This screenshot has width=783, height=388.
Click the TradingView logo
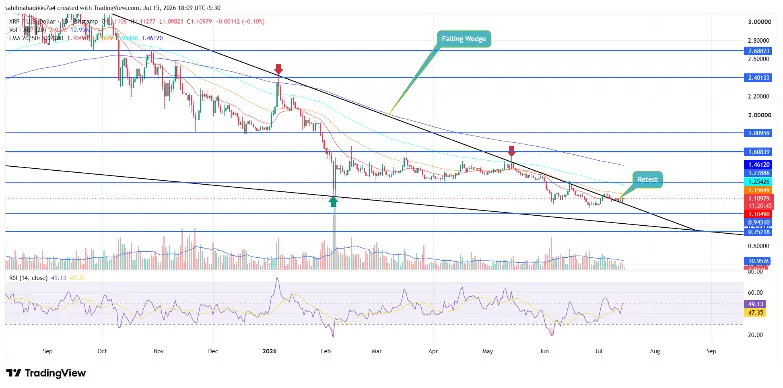pos(46,373)
